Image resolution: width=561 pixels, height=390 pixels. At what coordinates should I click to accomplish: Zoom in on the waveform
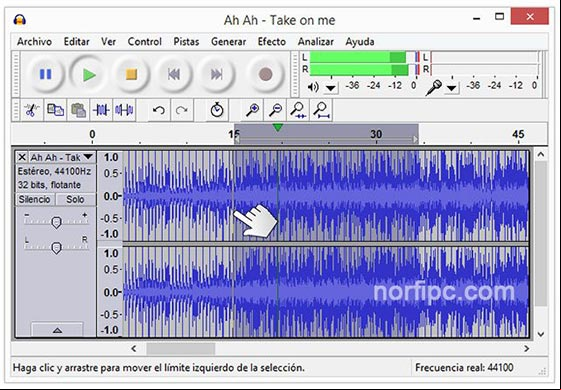click(253, 109)
